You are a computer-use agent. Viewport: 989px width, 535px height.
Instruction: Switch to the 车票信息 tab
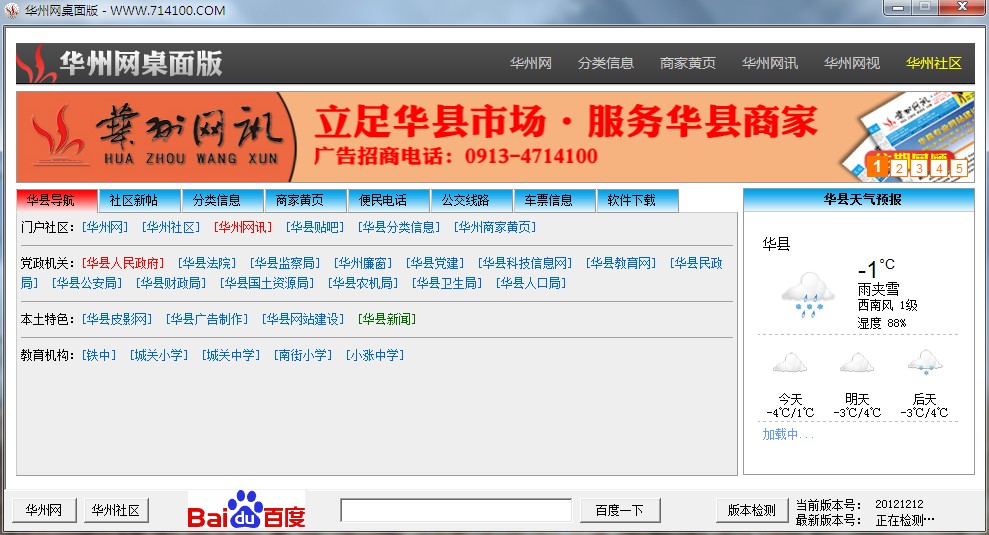pos(555,201)
